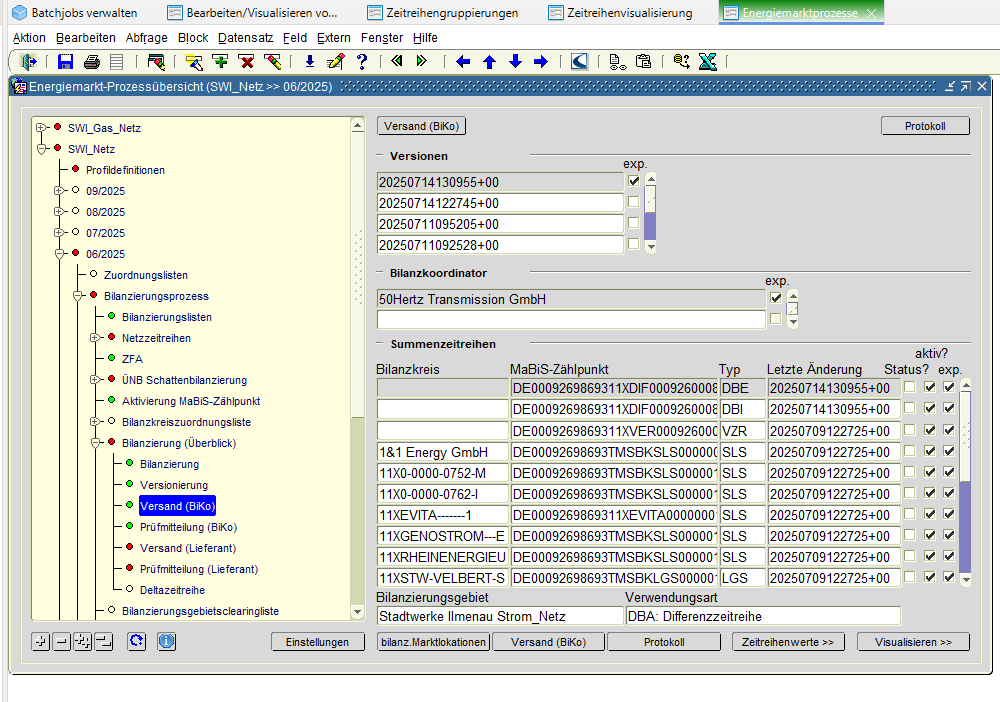
Task: Open the Datensatz menu
Action: click(244, 37)
